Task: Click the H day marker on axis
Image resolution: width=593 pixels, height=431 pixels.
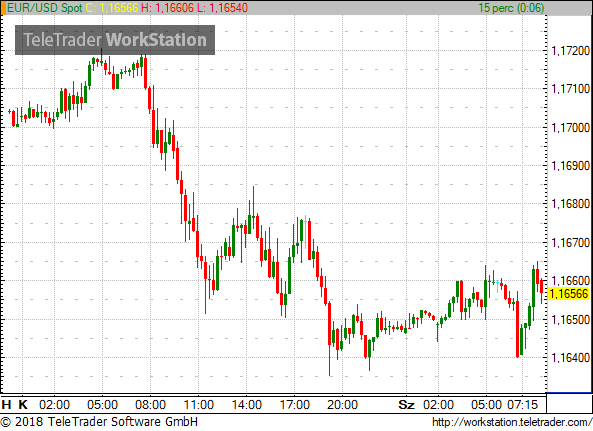Action: pyautogui.click(x=6, y=405)
